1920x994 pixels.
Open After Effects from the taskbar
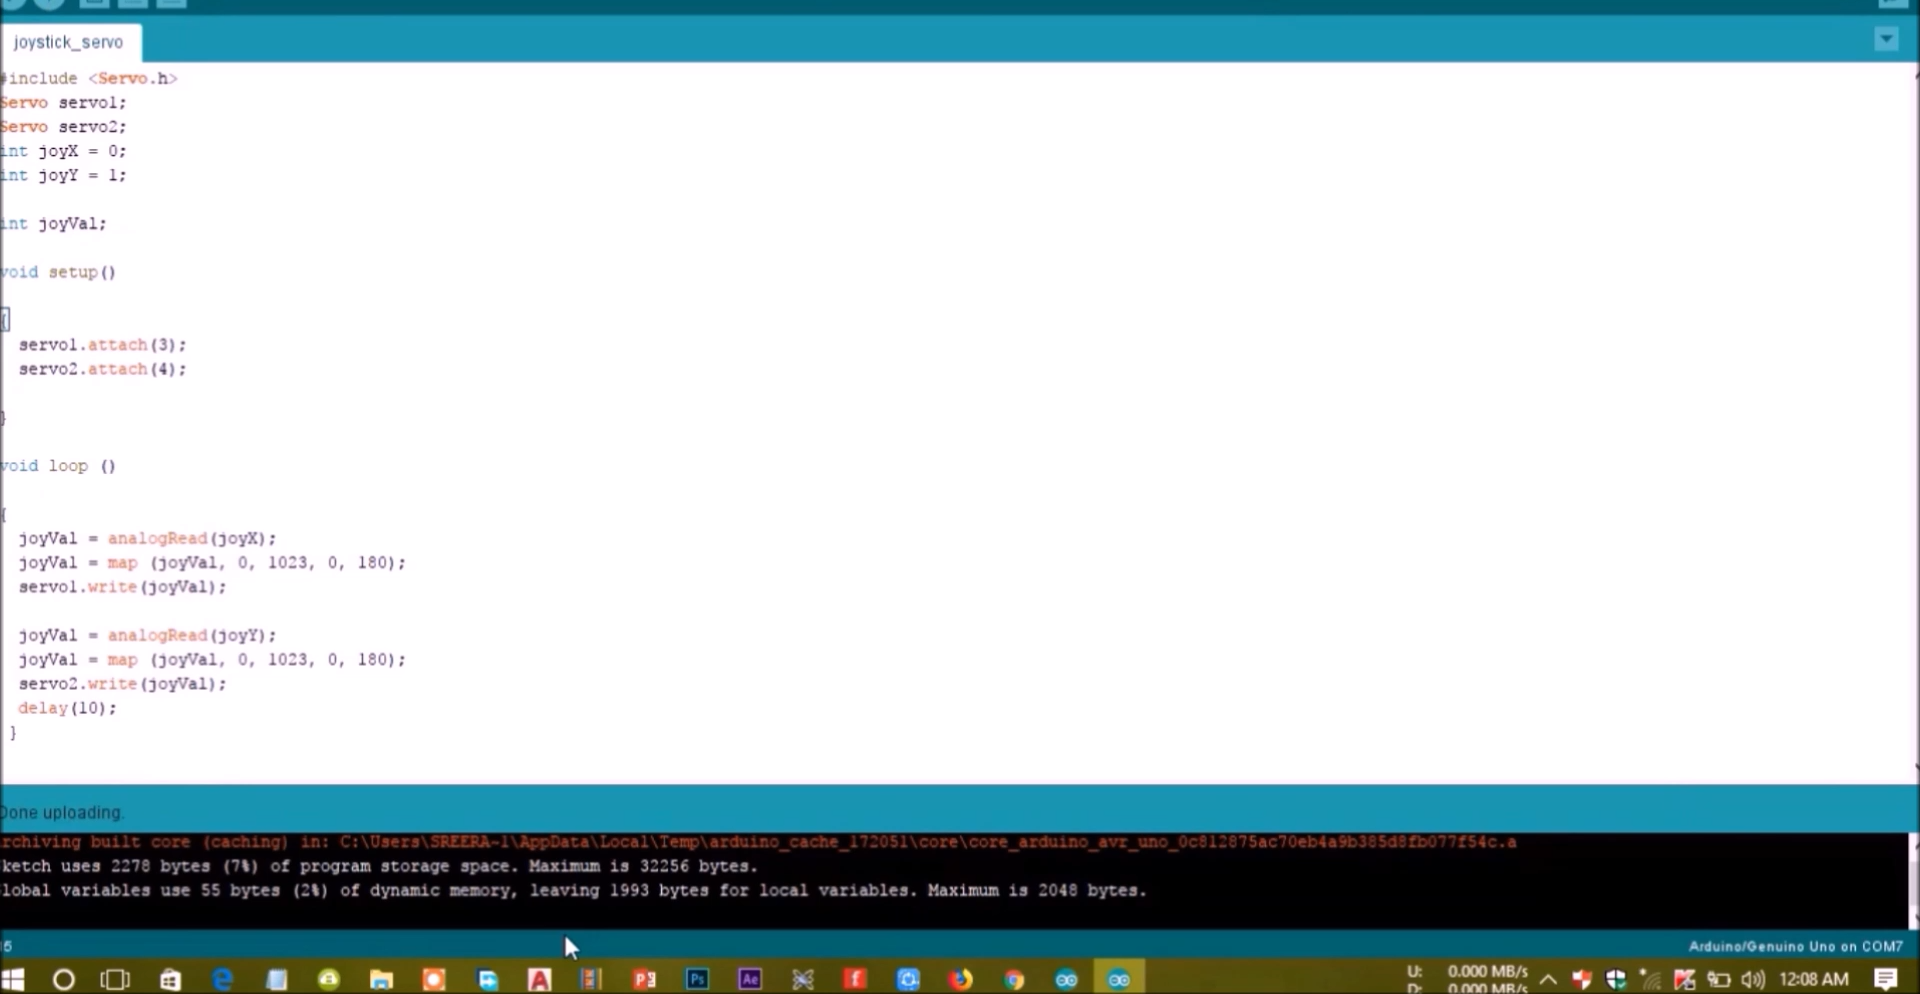point(749,979)
